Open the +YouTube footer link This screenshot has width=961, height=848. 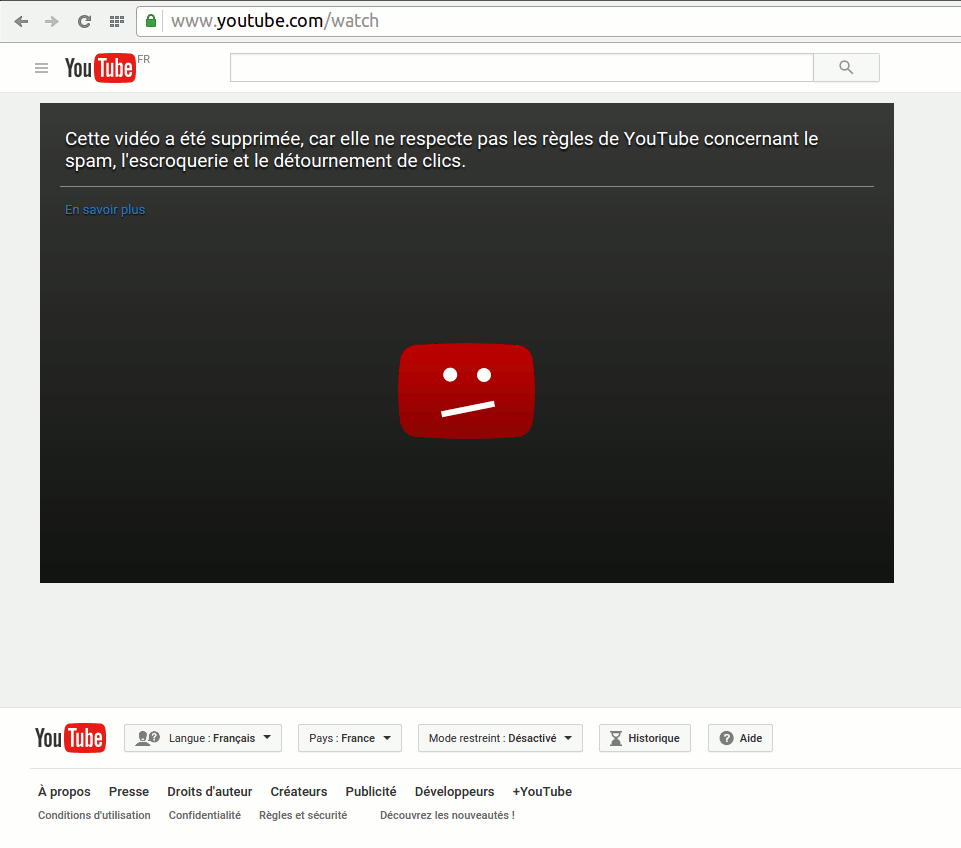542,792
